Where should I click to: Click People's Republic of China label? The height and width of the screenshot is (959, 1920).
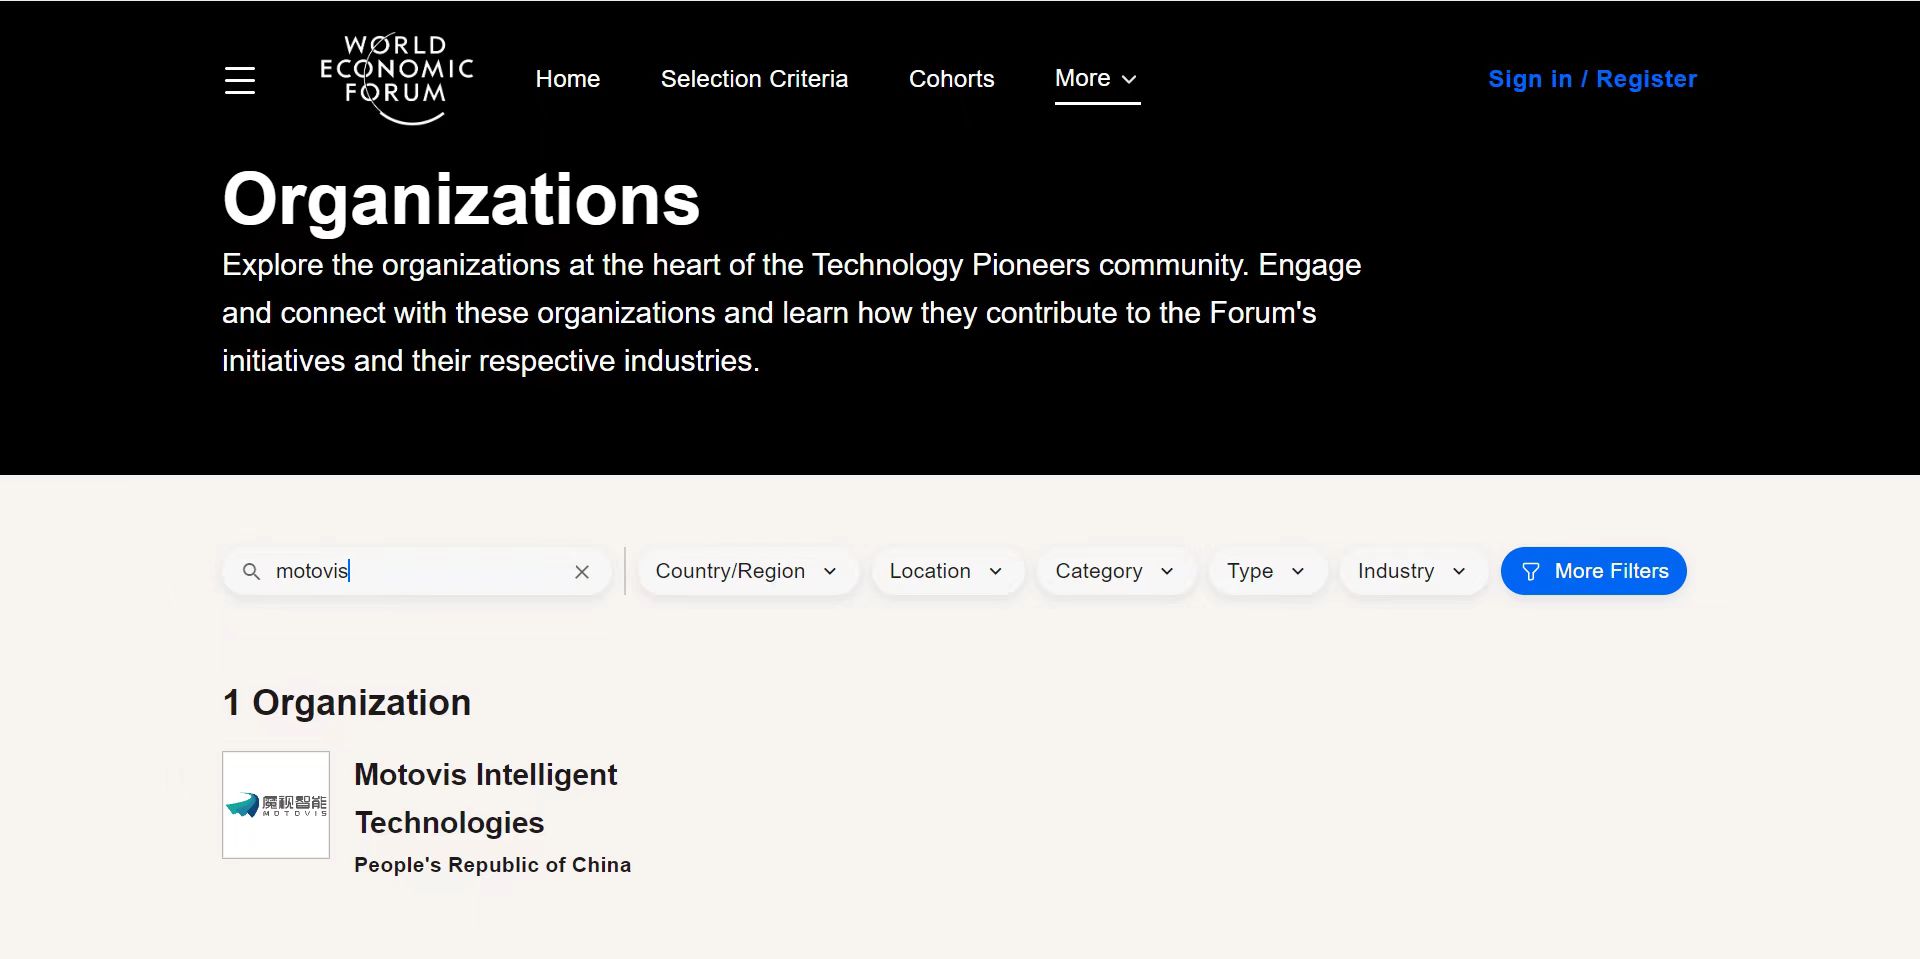click(492, 865)
